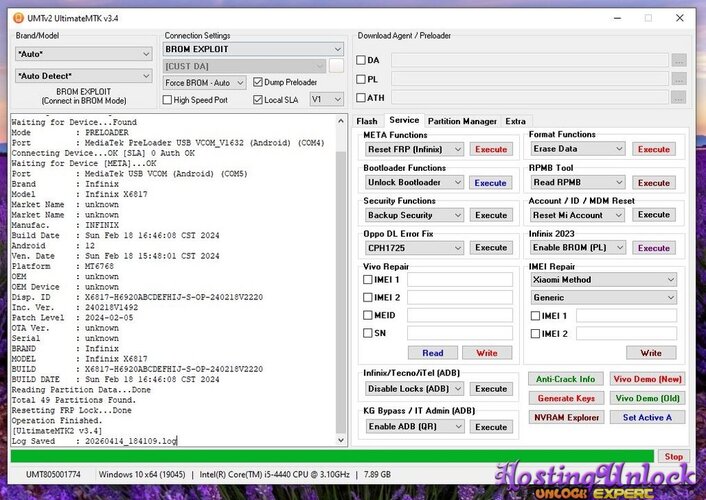Switch to the Flash tab
The width and height of the screenshot is (706, 500).
(x=367, y=121)
